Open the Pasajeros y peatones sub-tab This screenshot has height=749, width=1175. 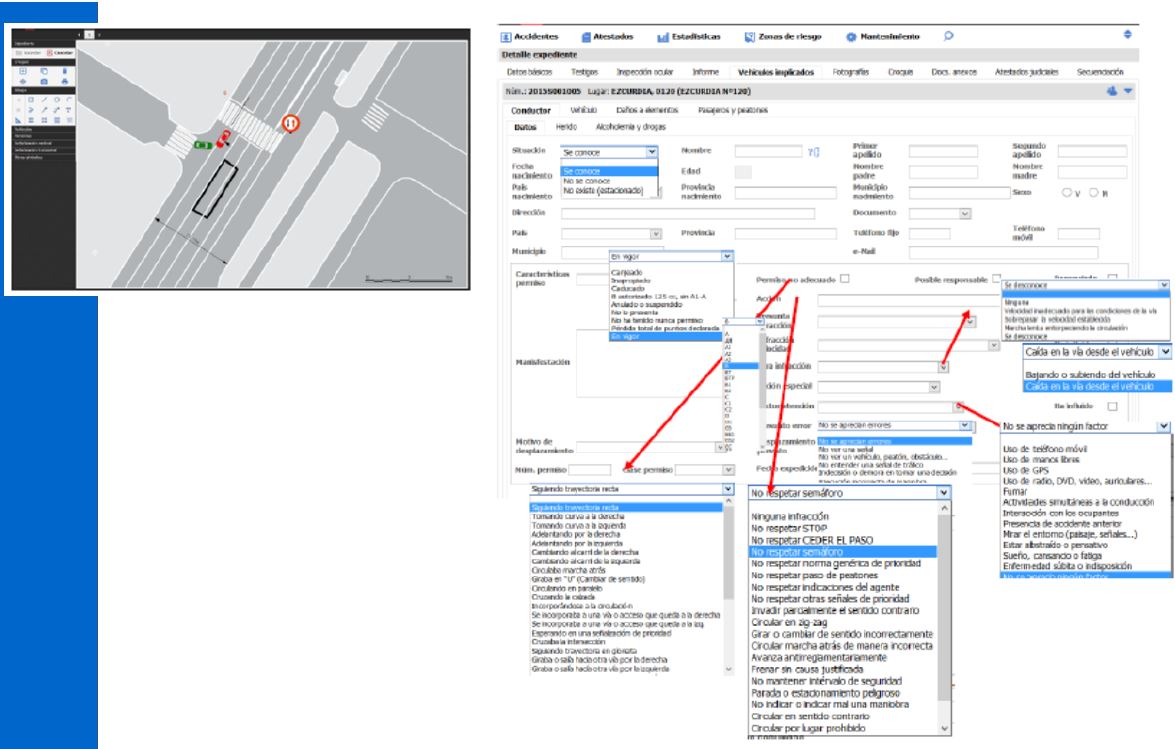[733, 110]
